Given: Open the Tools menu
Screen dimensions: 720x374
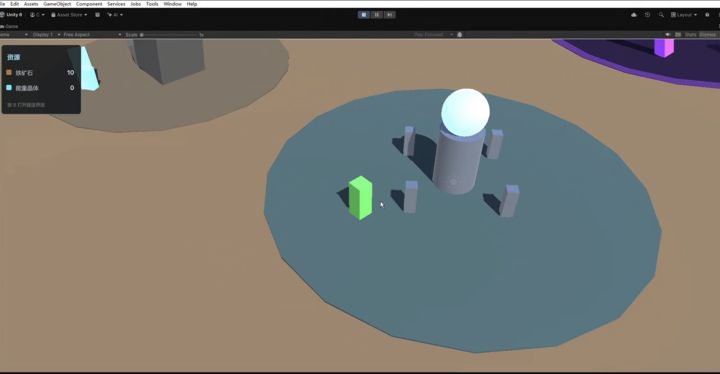Looking at the screenshot, I should (152, 4).
